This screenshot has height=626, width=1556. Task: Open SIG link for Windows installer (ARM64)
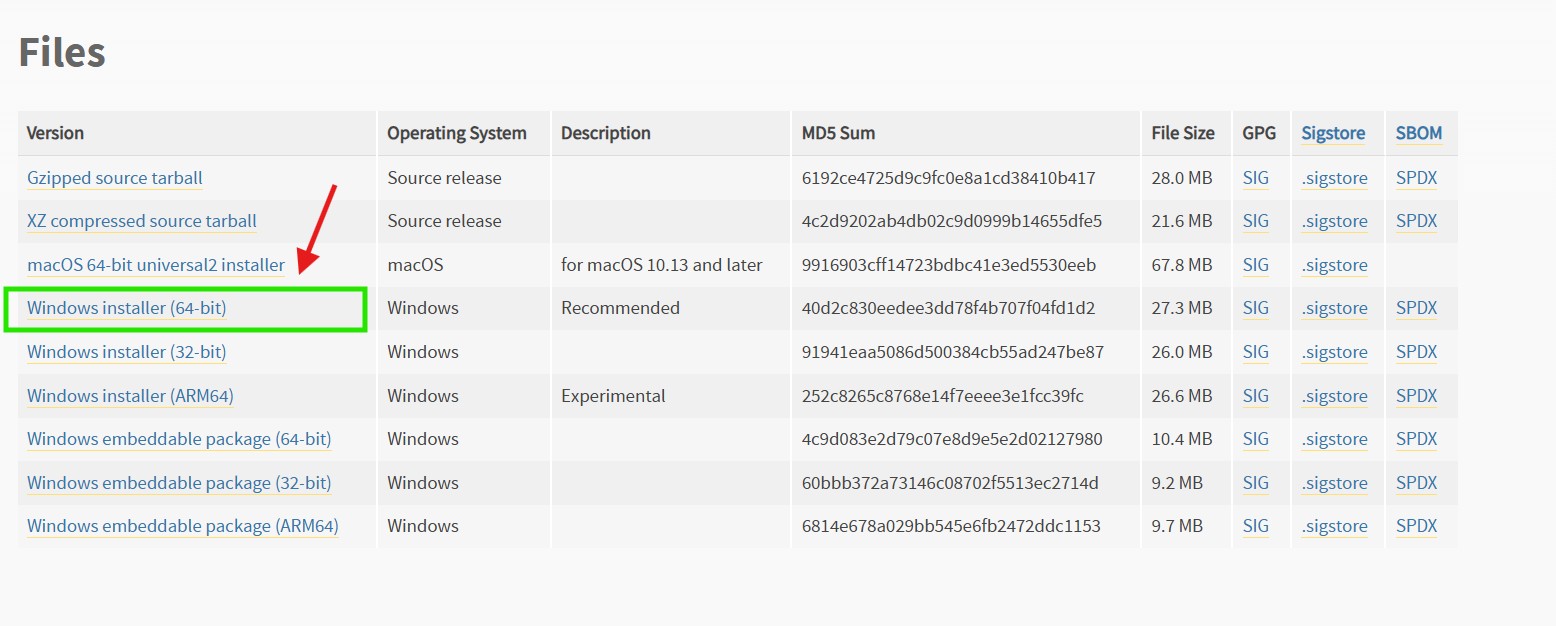coord(1256,396)
